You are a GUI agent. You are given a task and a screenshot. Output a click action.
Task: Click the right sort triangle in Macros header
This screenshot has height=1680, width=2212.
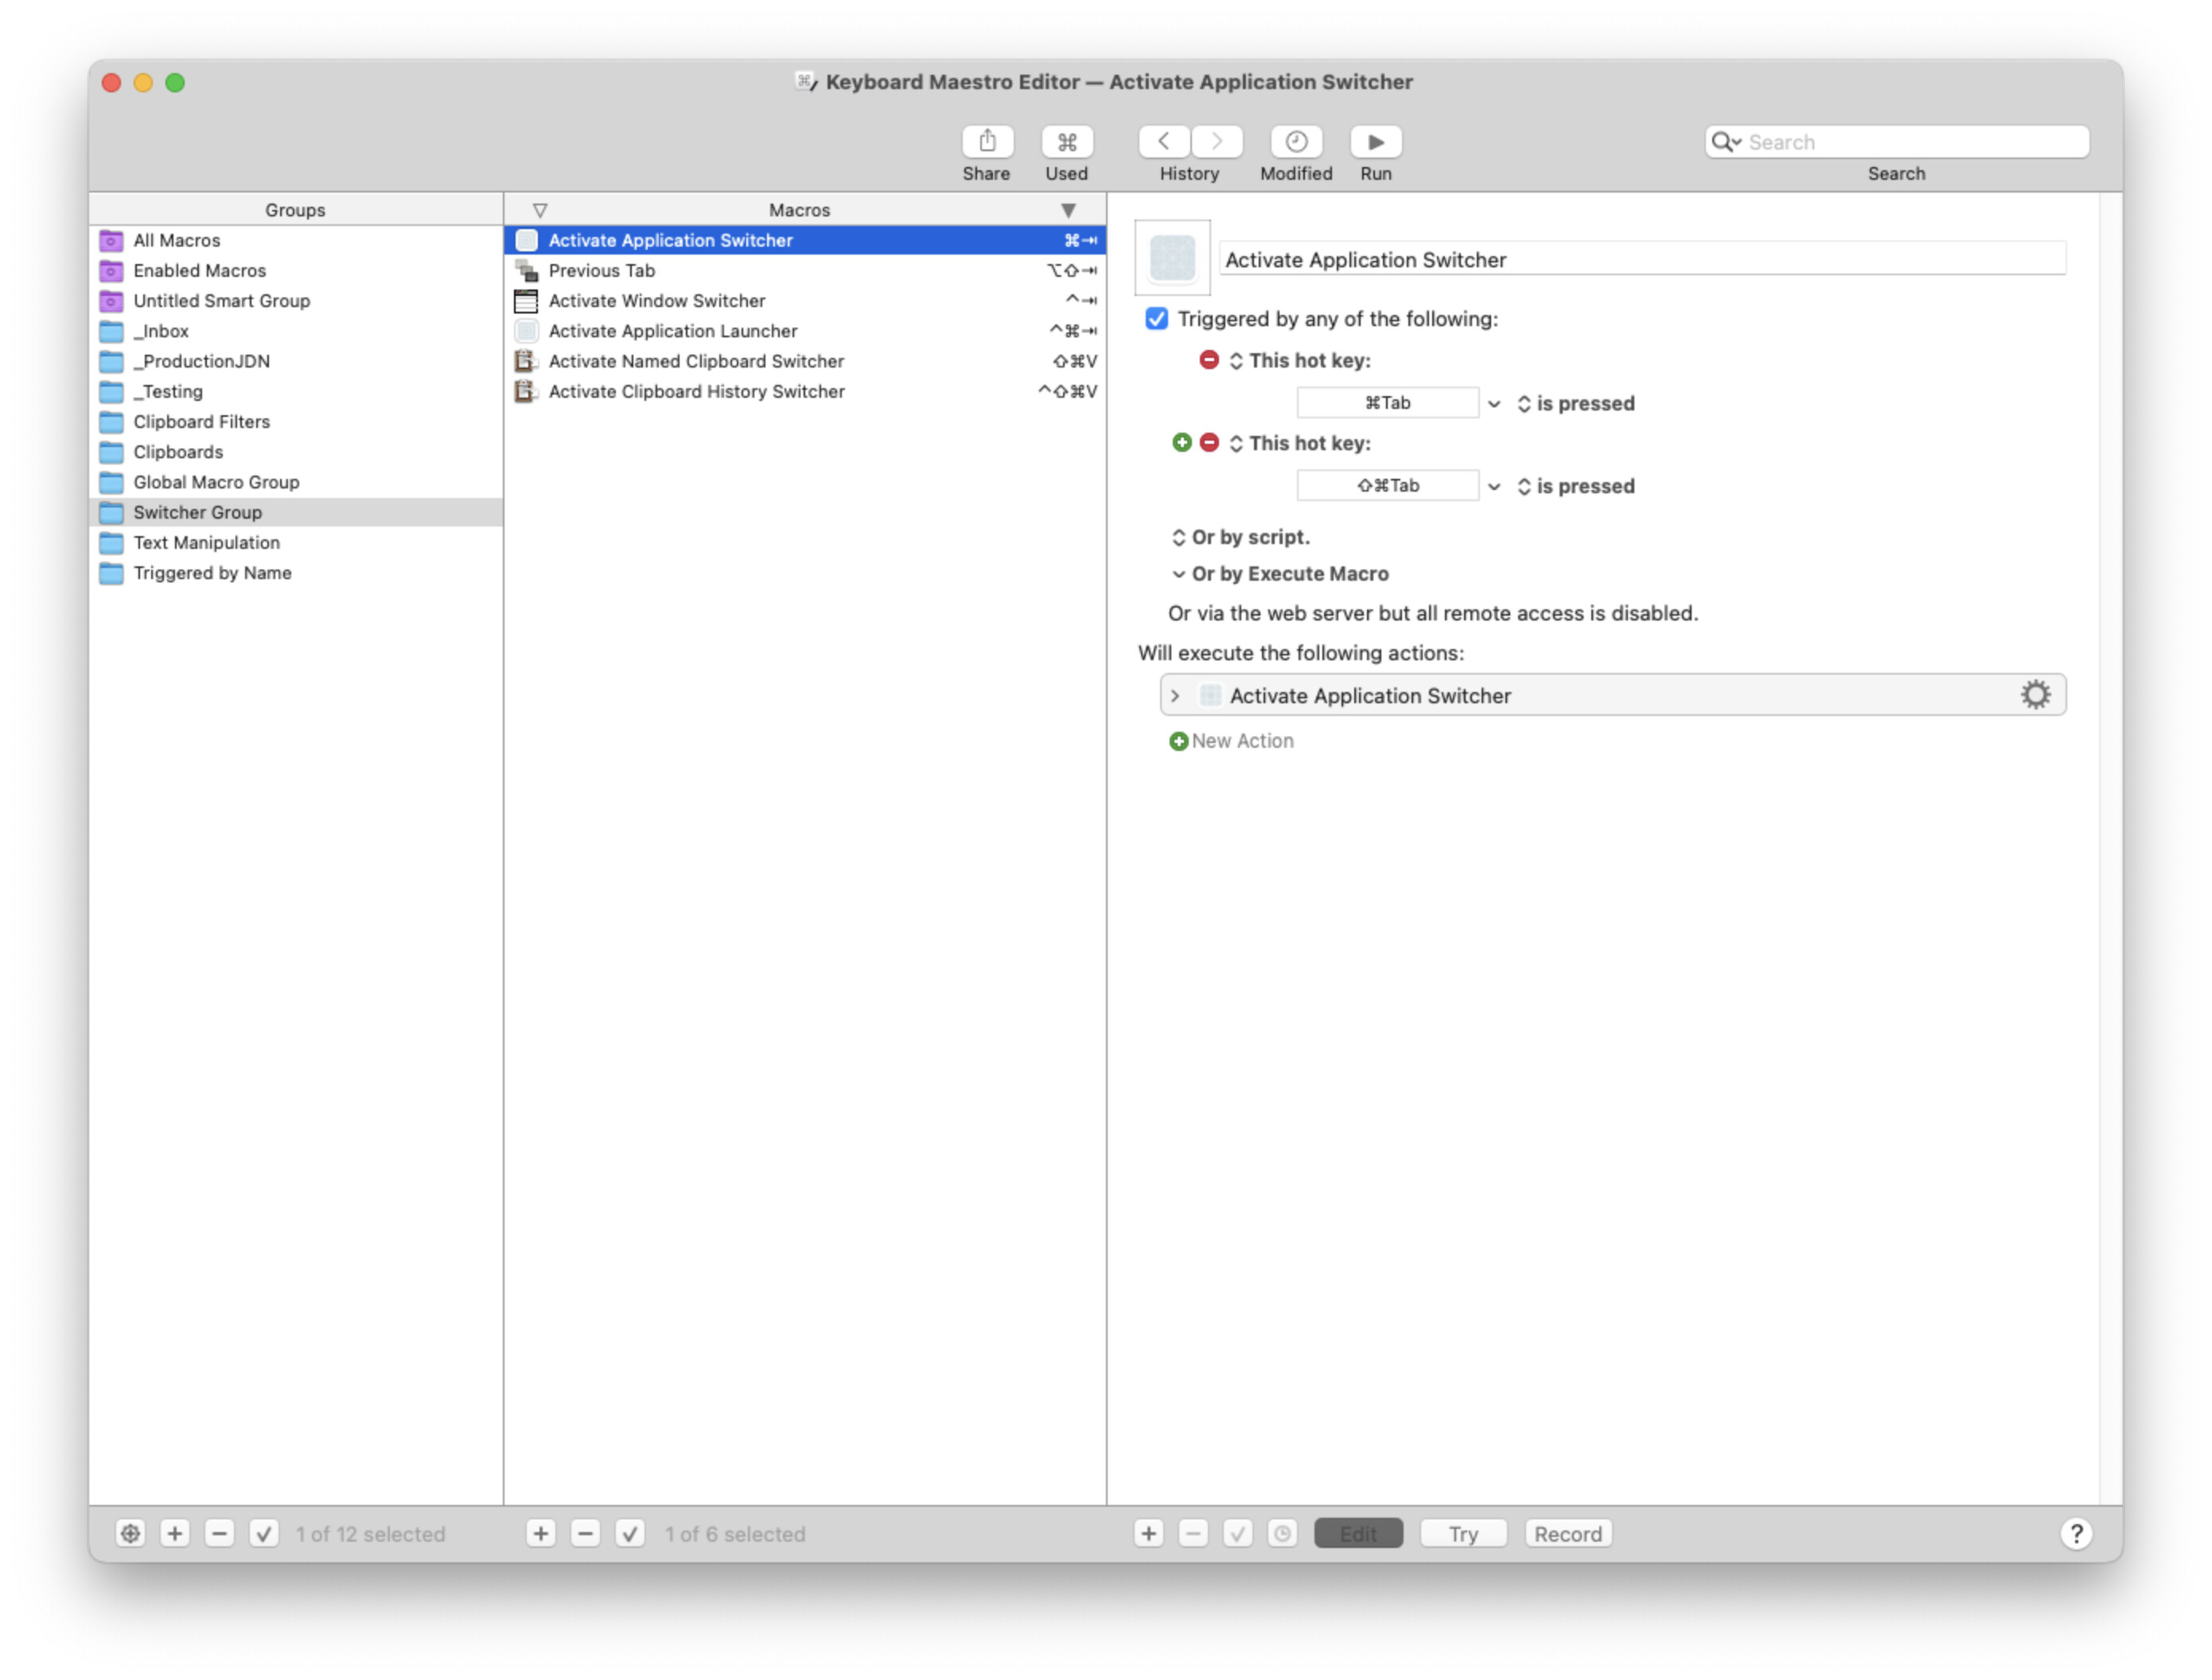[1068, 210]
